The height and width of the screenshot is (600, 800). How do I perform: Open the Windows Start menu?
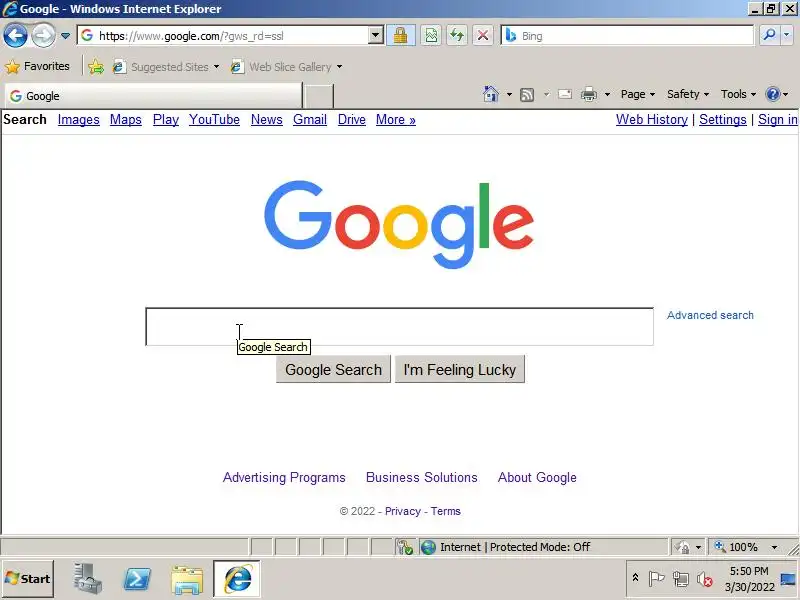(28, 579)
